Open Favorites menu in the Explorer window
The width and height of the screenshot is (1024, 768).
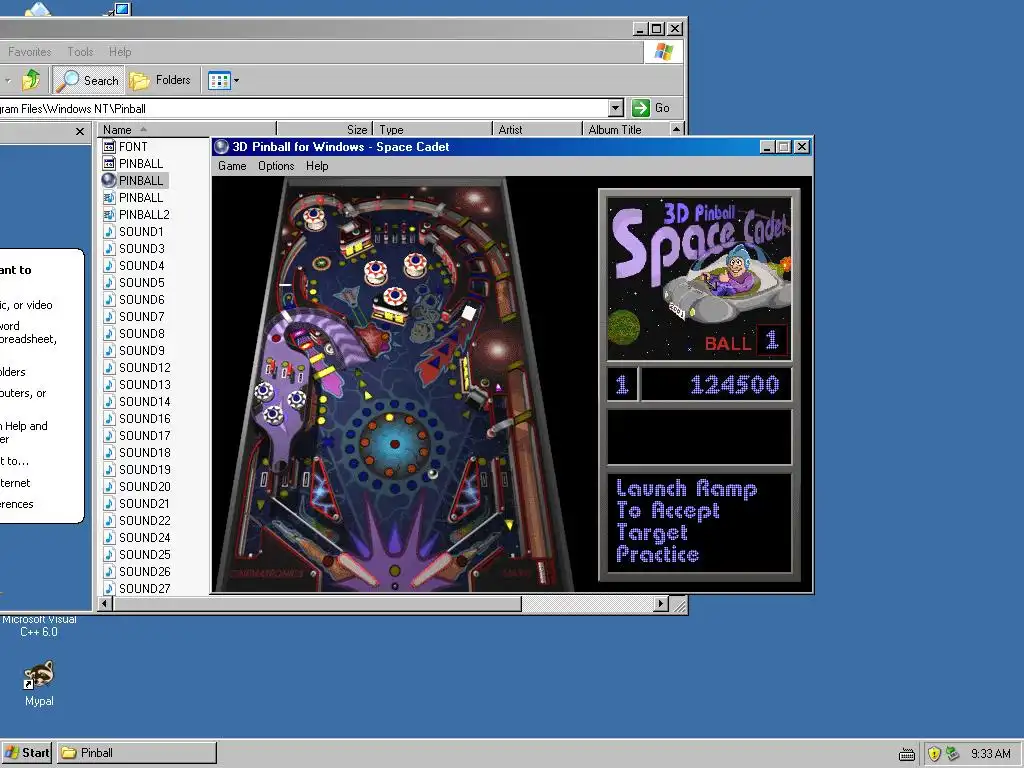pos(29,52)
